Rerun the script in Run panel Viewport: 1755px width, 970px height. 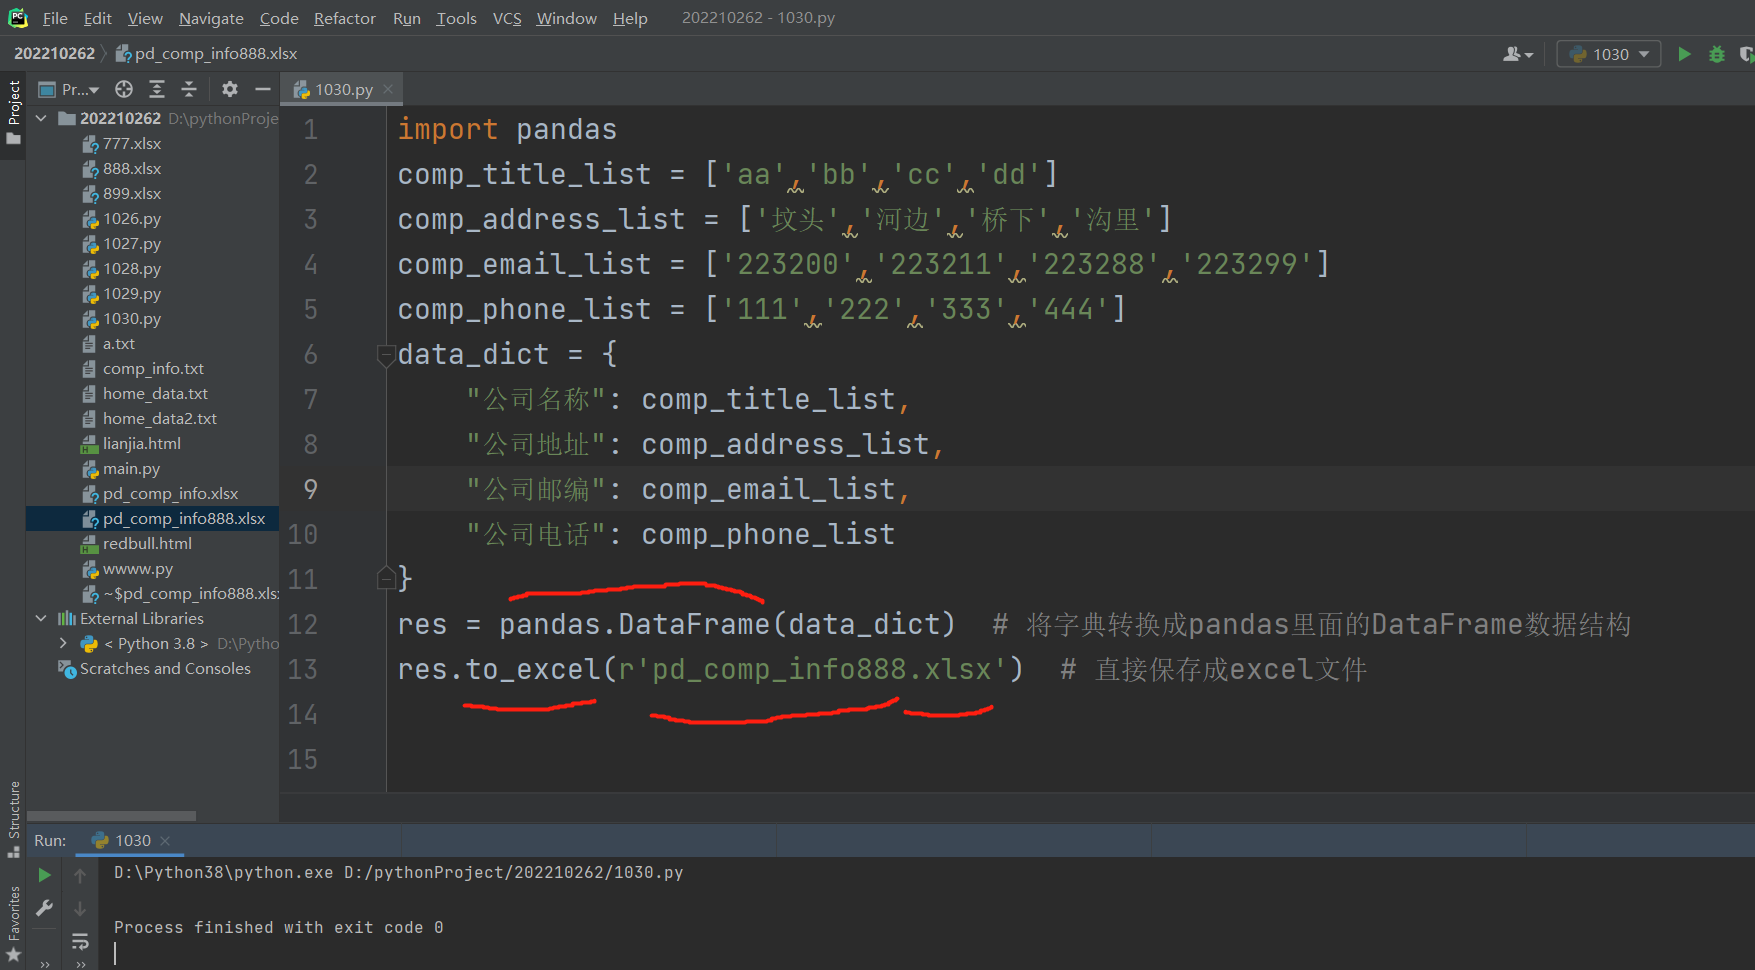click(45, 875)
